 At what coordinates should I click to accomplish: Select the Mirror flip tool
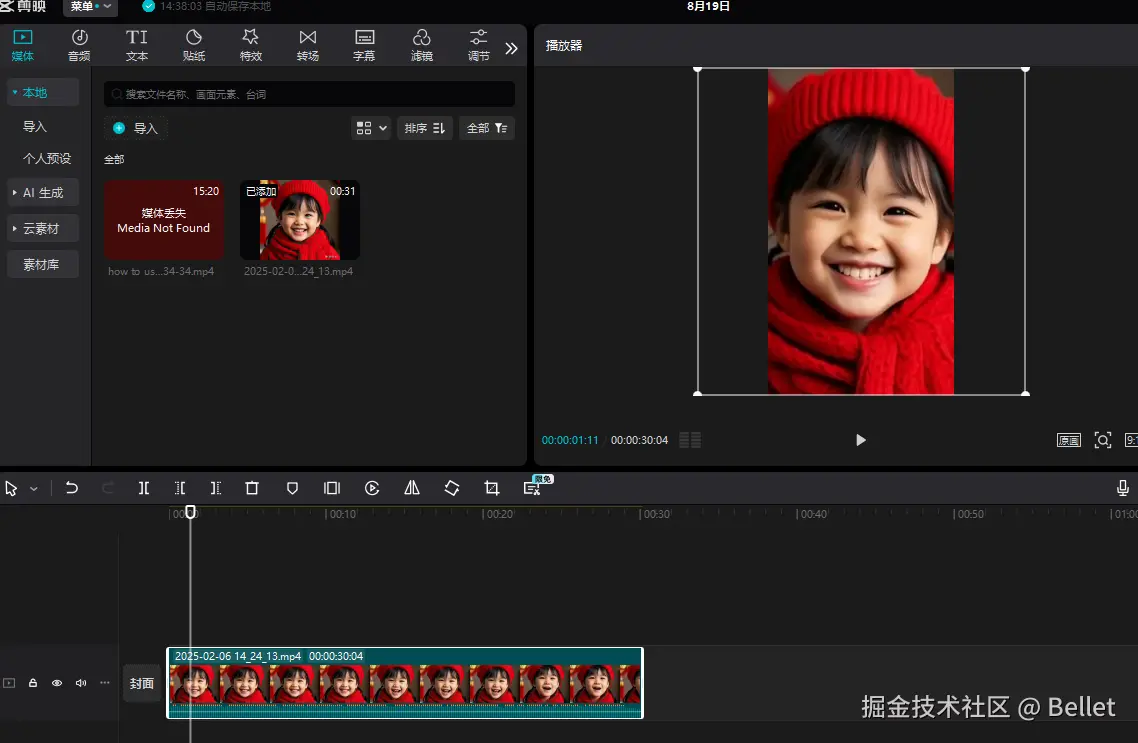coord(412,488)
